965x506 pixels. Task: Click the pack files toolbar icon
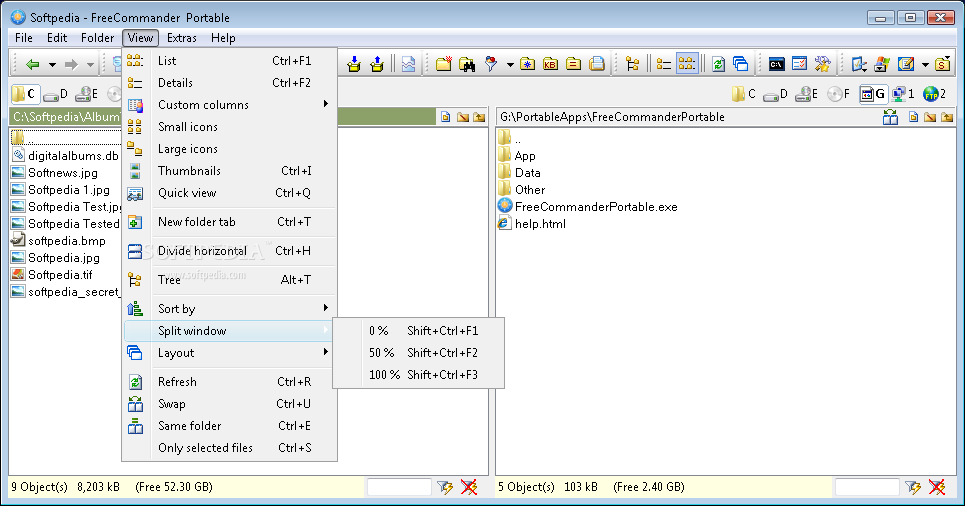[354, 64]
